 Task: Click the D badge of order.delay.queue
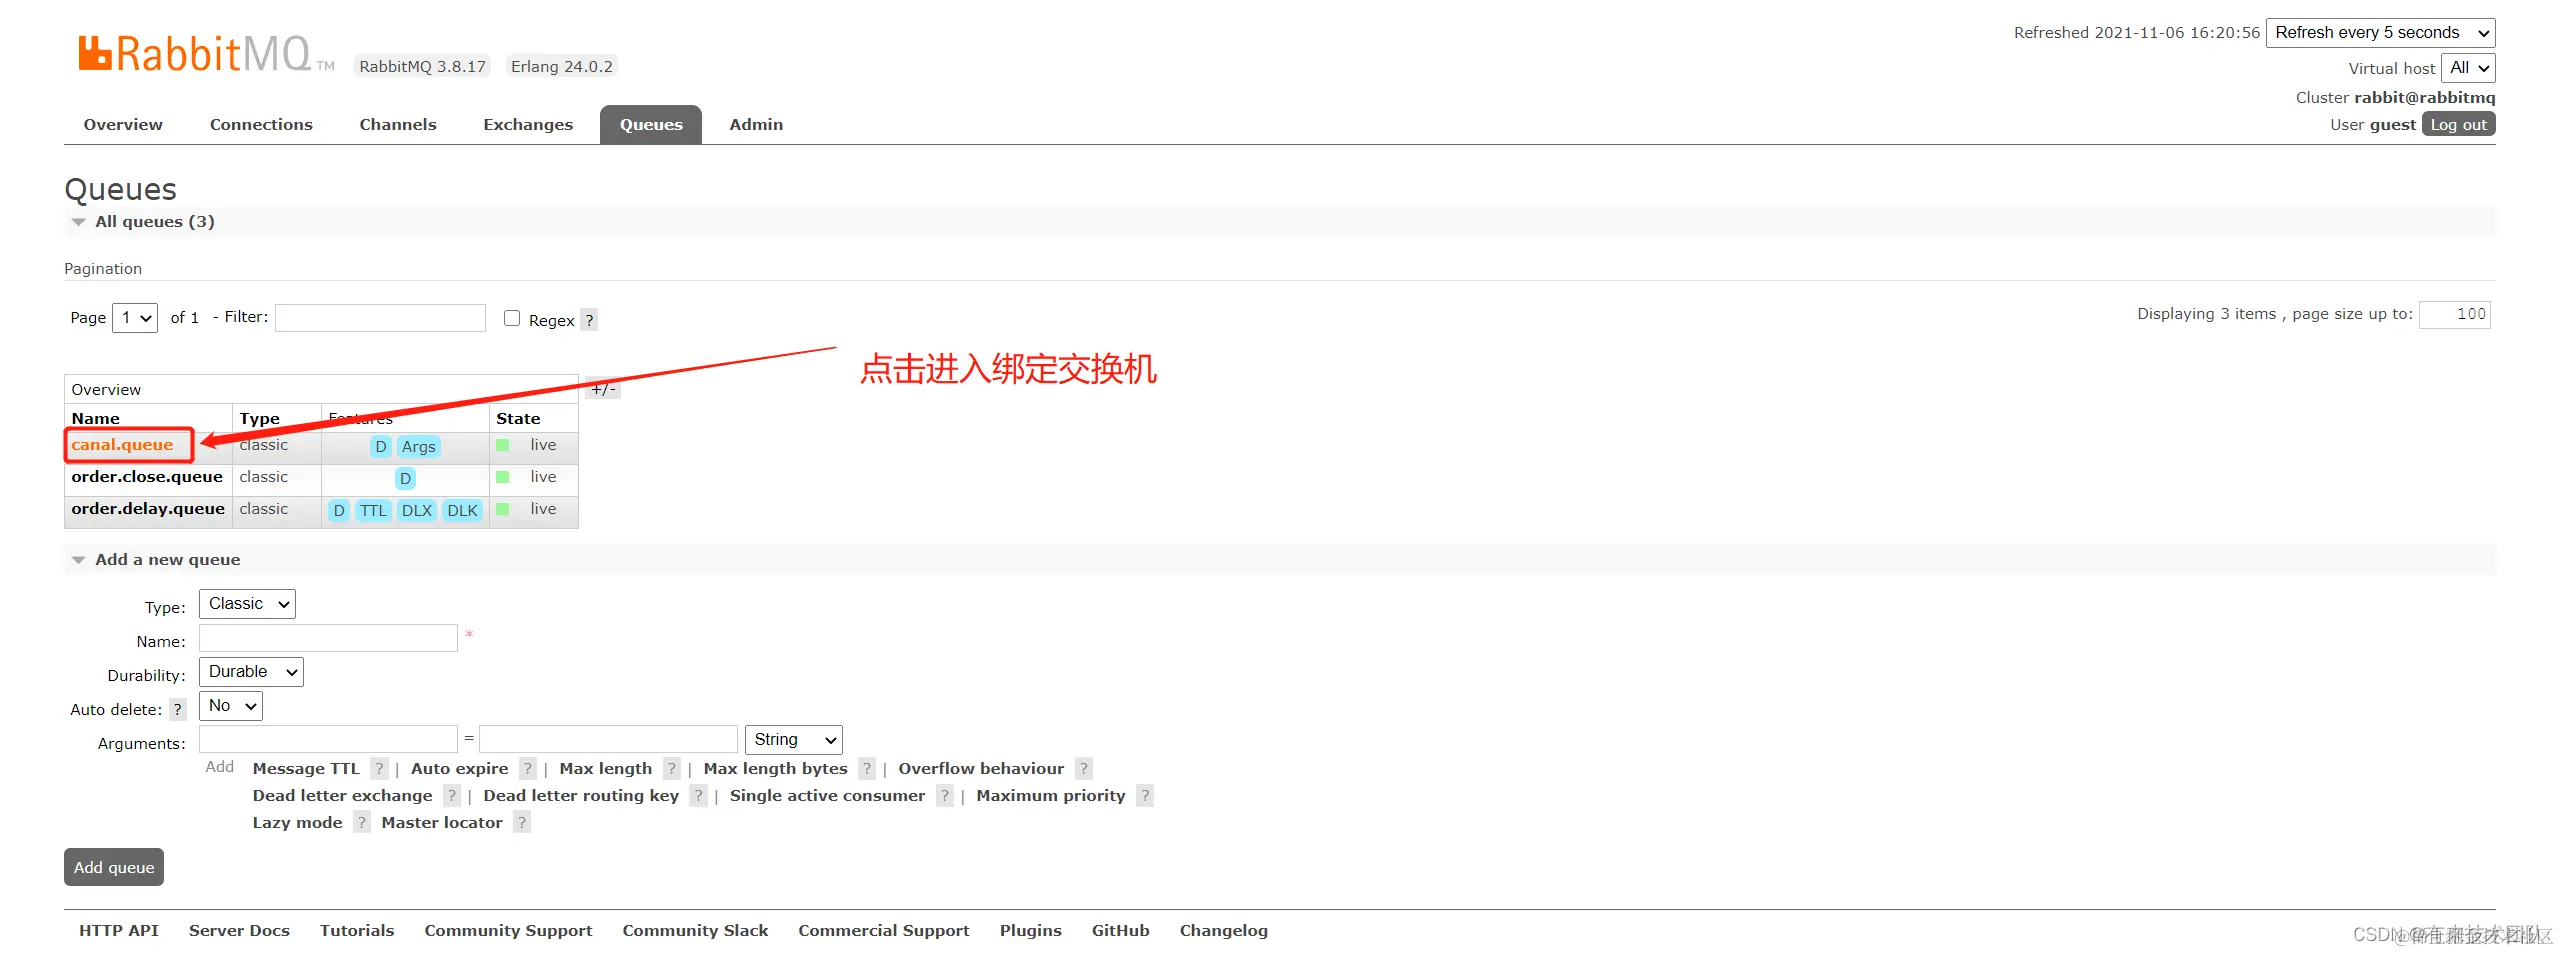339,510
